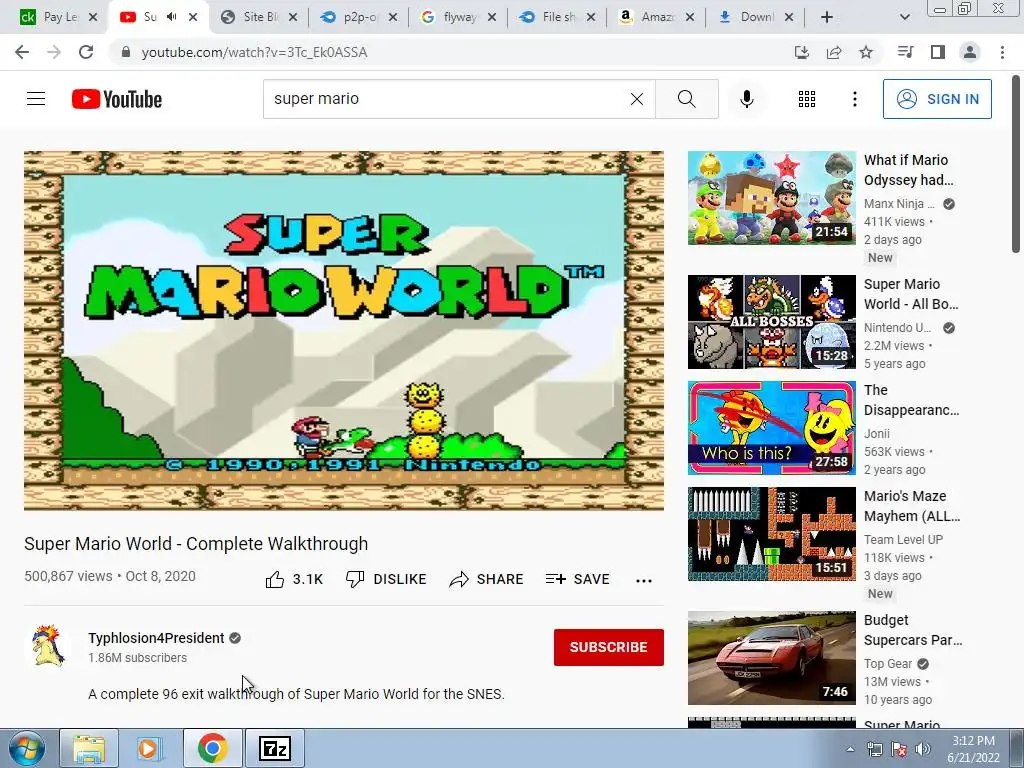Bookmark this page with the star
Screen dimensions: 1024x768
(866, 52)
